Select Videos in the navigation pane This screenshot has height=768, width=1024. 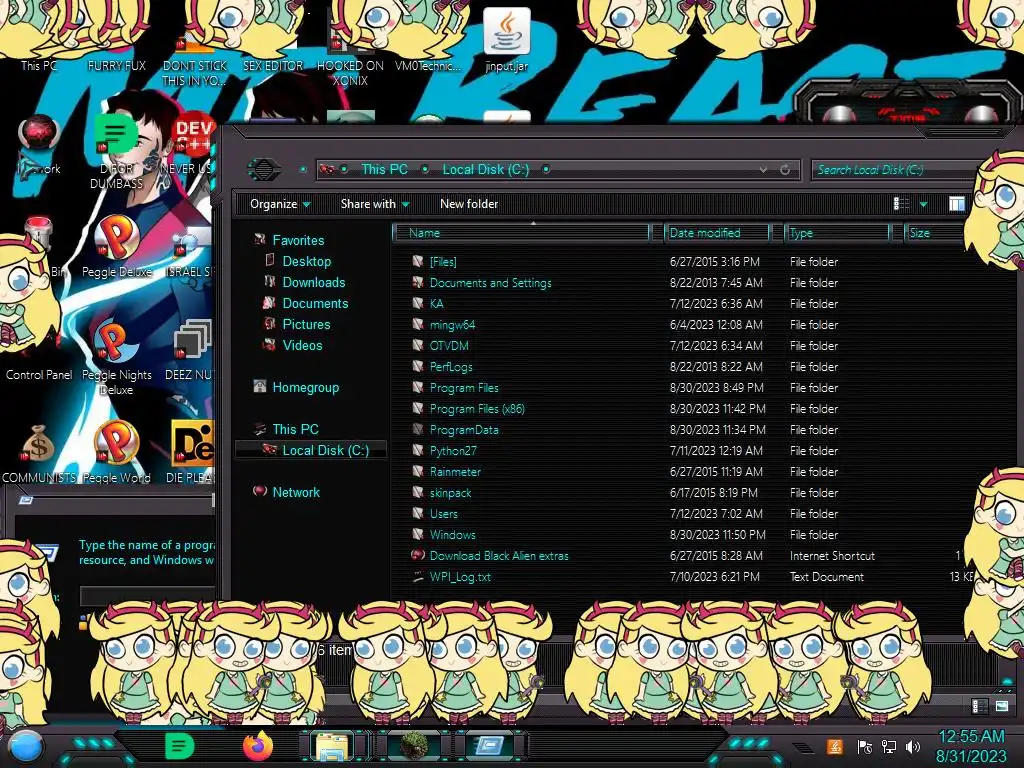pyautogui.click(x=302, y=345)
